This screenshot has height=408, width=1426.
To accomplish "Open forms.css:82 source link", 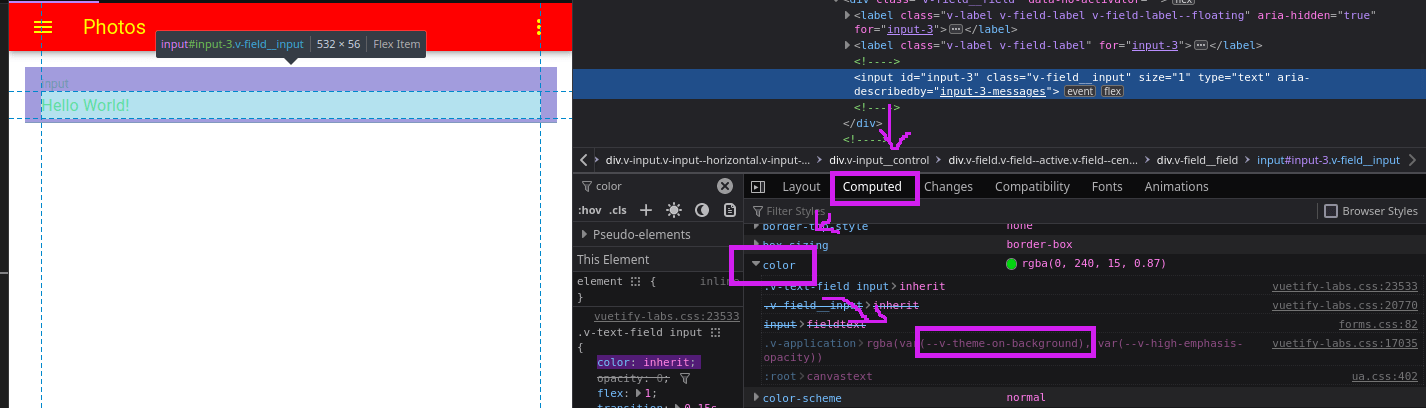I will coord(1378,324).
